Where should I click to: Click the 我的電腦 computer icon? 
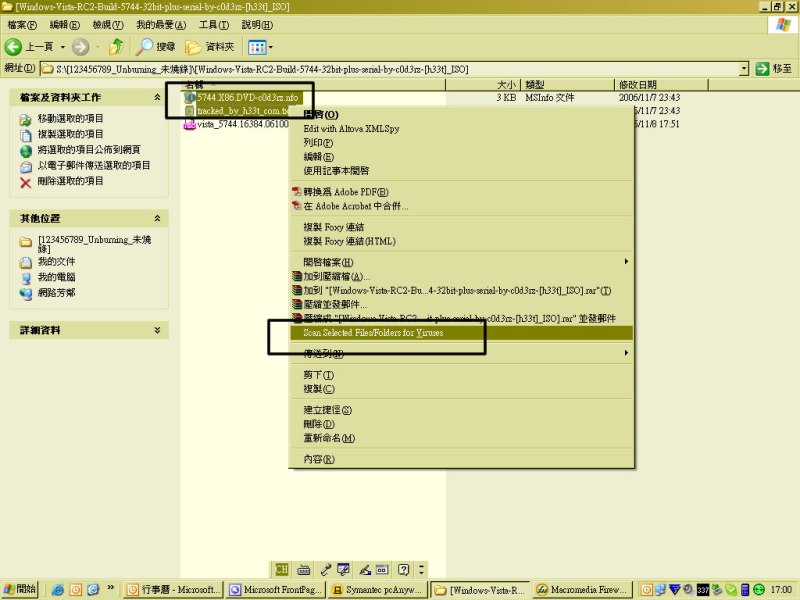[x=26, y=278]
